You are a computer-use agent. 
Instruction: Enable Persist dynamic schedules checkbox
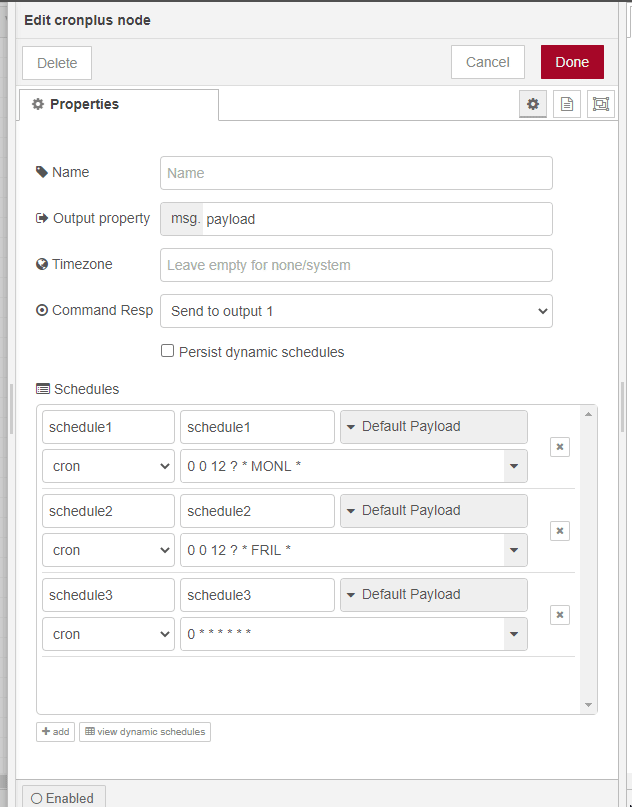pyautogui.click(x=167, y=351)
